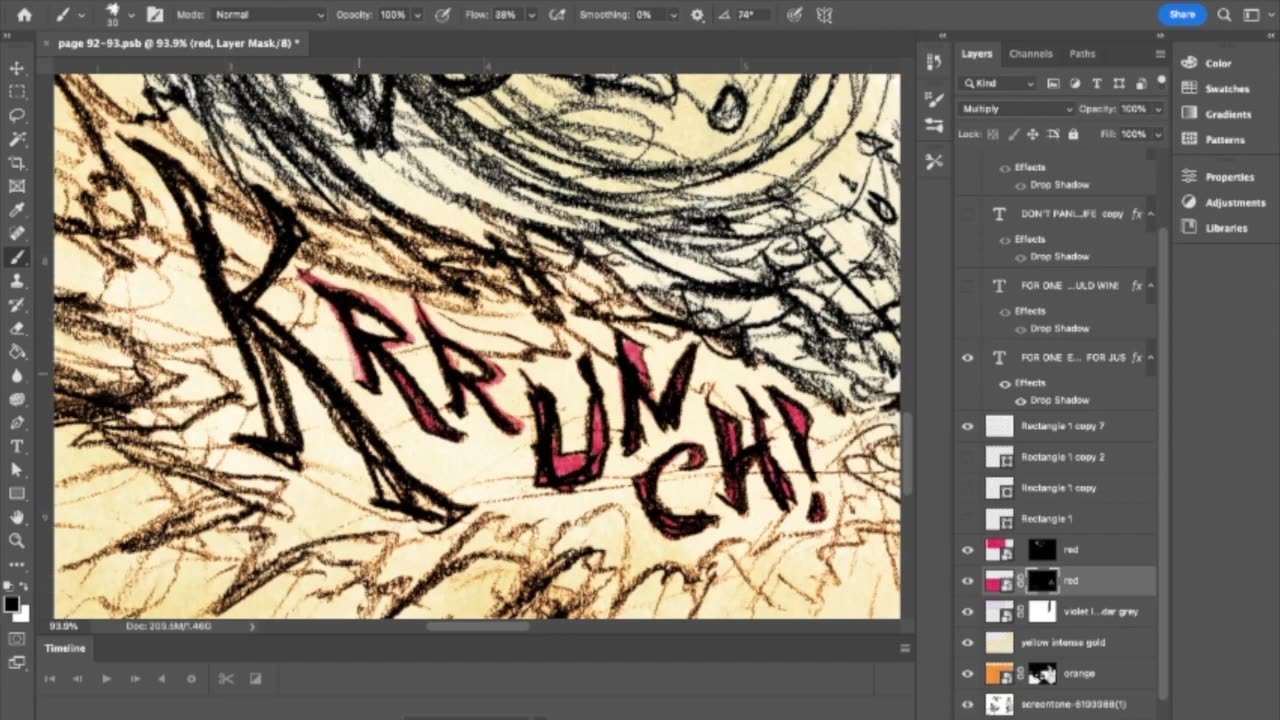Viewport: 1280px width, 720px height.
Task: Open the layer Opacity dropdown arrow
Action: coord(1158,109)
